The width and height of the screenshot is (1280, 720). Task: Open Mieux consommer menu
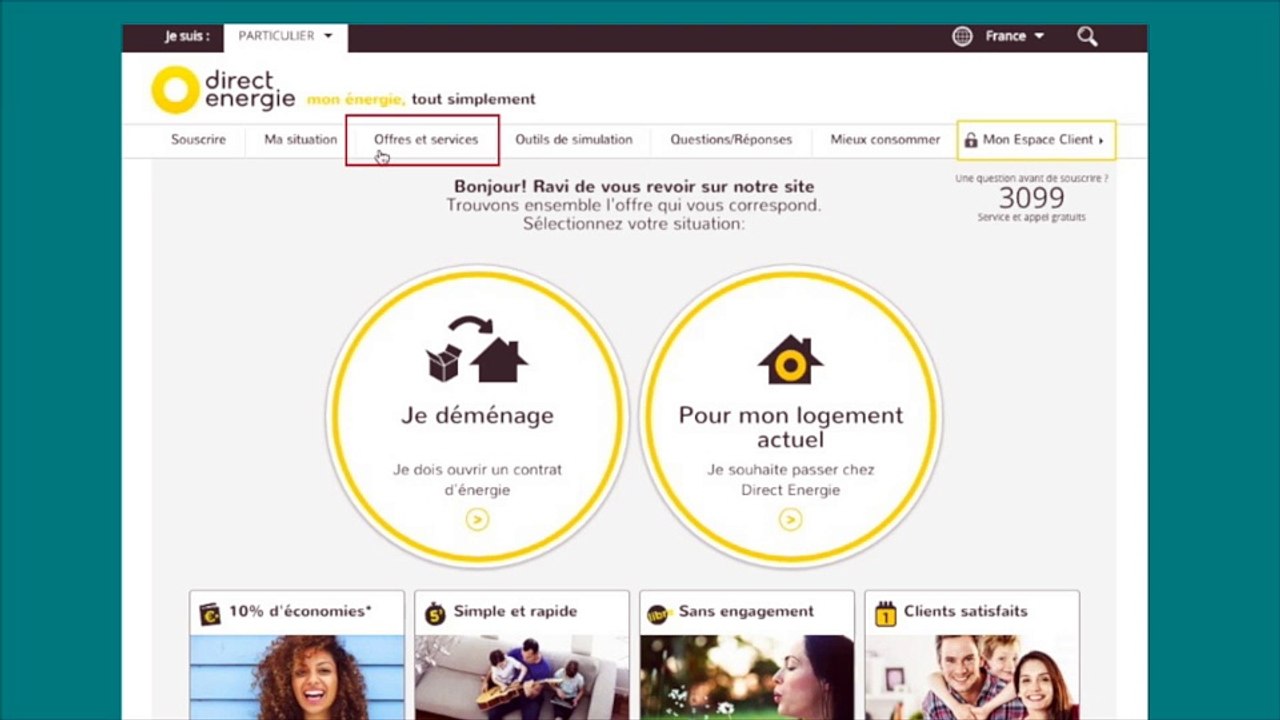(885, 140)
